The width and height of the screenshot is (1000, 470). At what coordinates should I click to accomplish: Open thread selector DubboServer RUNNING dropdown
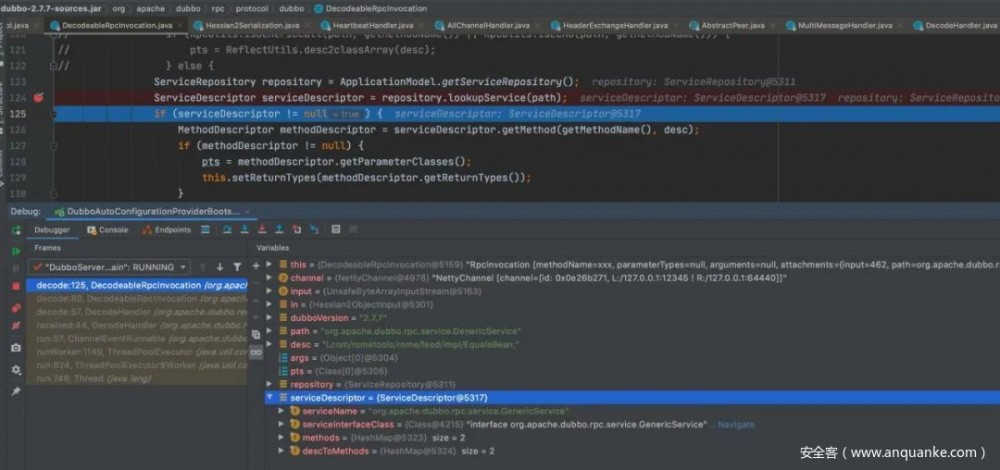109,267
